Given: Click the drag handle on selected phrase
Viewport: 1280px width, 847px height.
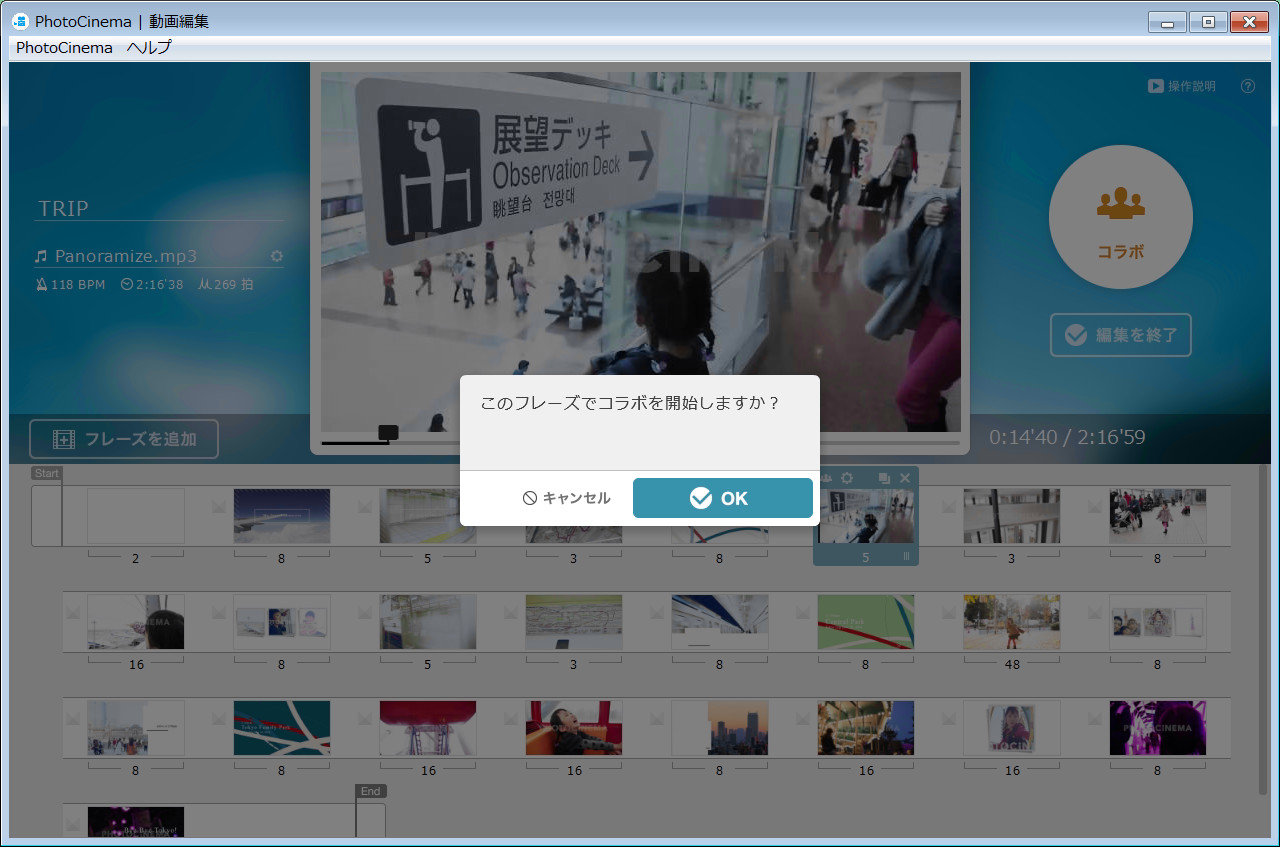Looking at the screenshot, I should (x=907, y=556).
